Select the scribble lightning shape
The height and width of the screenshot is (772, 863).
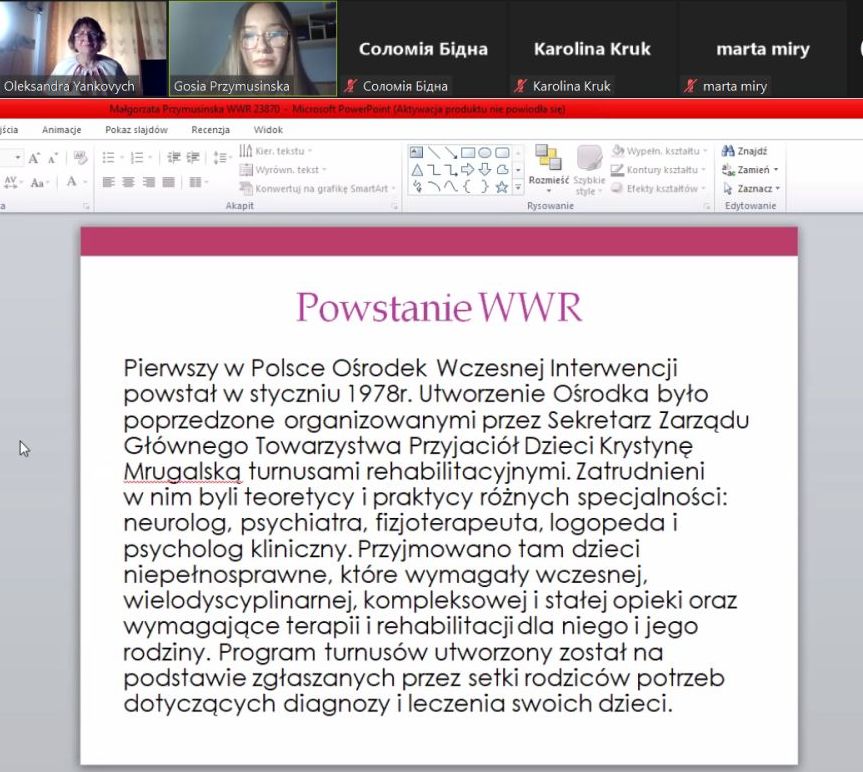pos(417,187)
